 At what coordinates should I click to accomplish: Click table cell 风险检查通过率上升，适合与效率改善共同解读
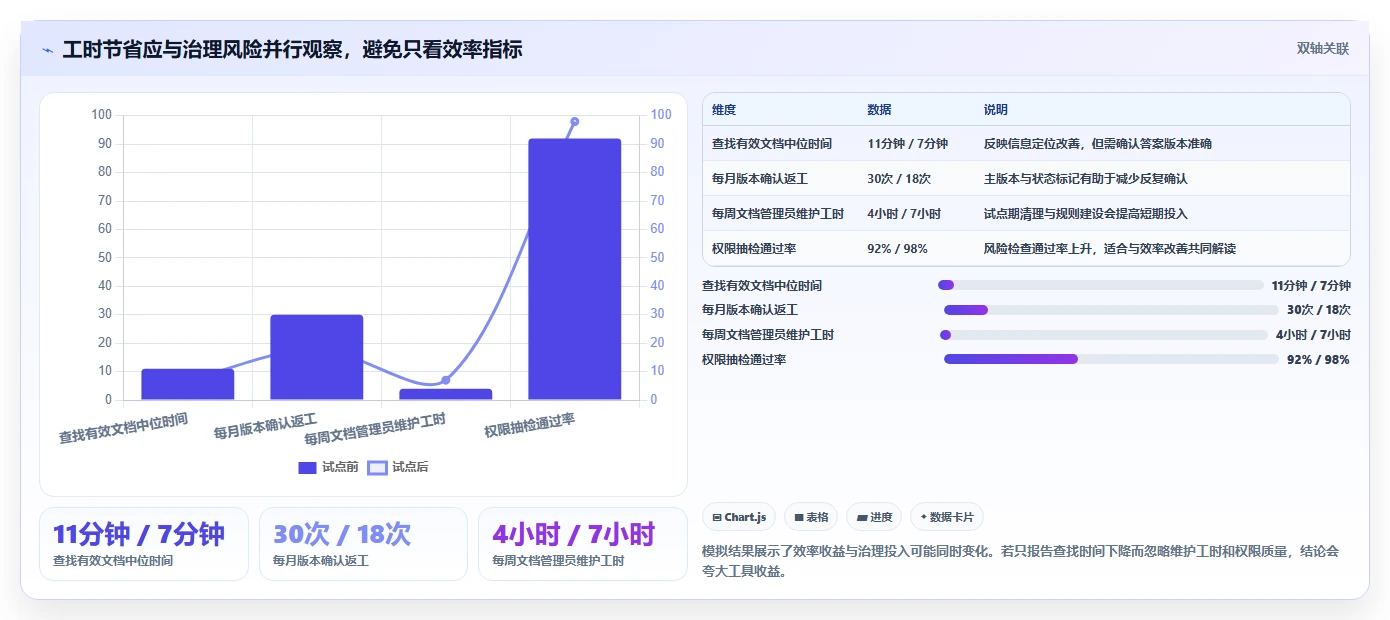click(1110, 249)
